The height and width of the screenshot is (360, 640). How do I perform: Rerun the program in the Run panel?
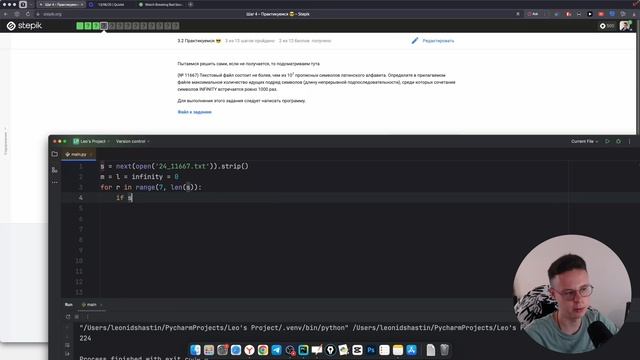coord(68,316)
